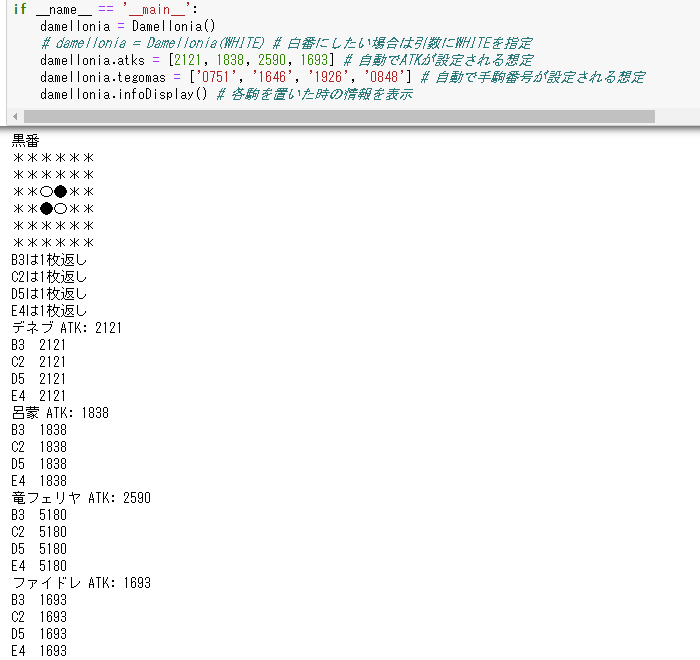Click the string '0751' in tegomas list
The height and width of the screenshot is (660, 700).
click(216, 77)
